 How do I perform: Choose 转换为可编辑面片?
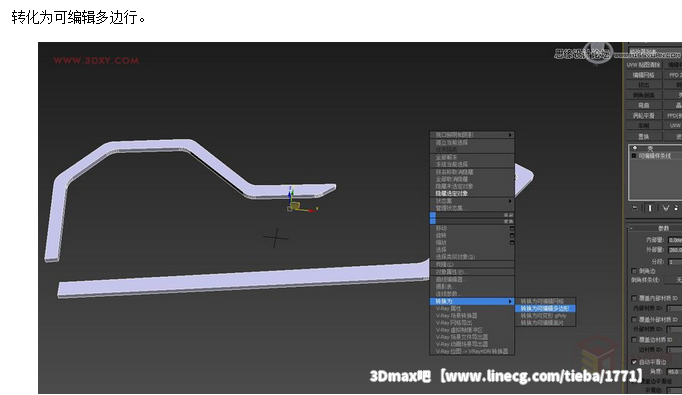545,323
